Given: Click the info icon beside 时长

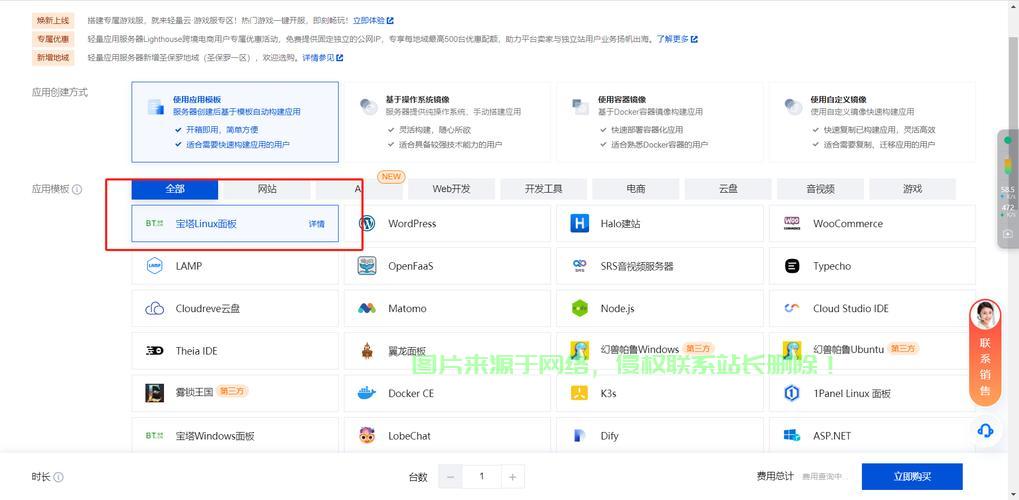Looking at the screenshot, I should point(58,477).
